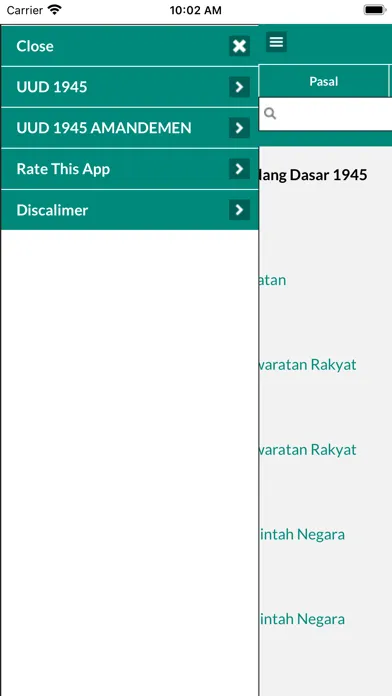The height and width of the screenshot is (696, 392).
Task: Expand the UUD 1945 chevron arrow
Action: pyautogui.click(x=239, y=87)
